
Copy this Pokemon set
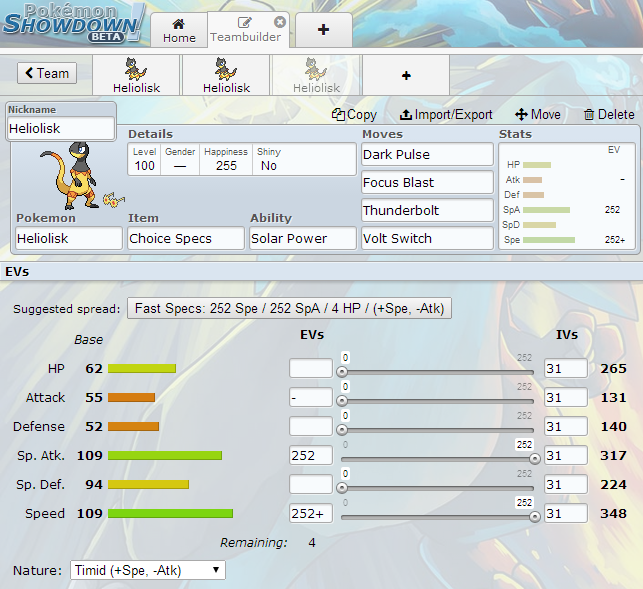pos(354,114)
